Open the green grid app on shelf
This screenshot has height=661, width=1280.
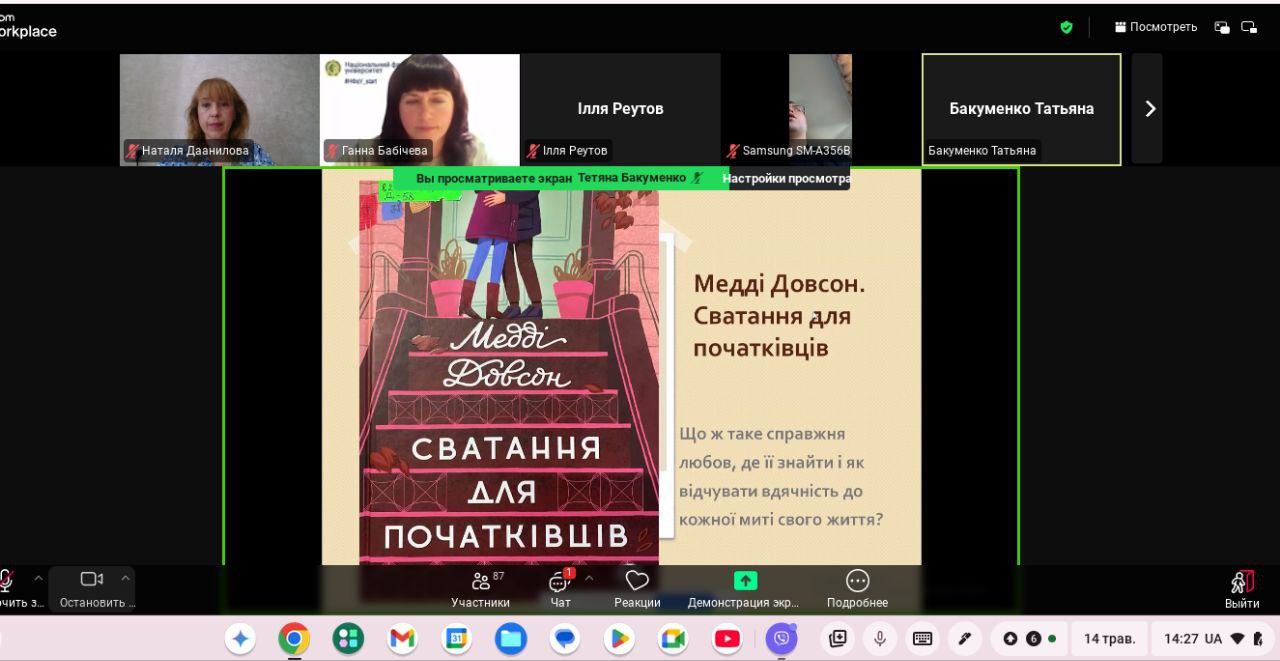[348, 638]
